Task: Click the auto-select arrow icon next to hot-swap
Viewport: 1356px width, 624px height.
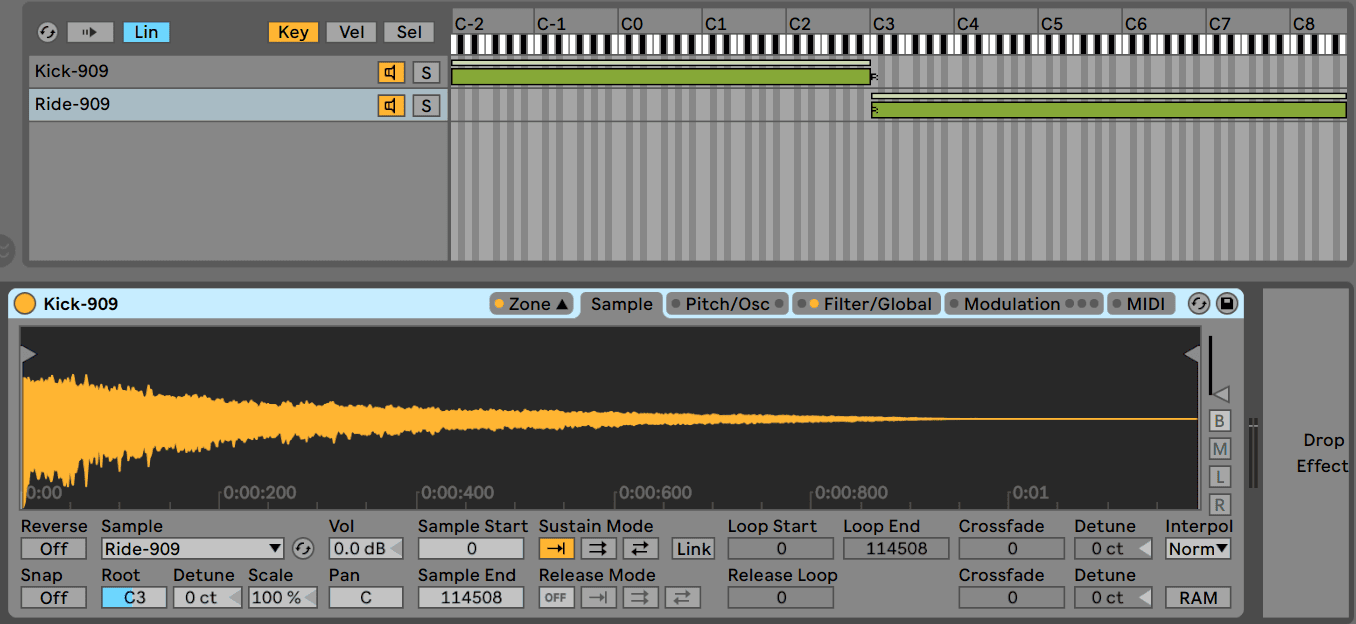Action: point(89,31)
